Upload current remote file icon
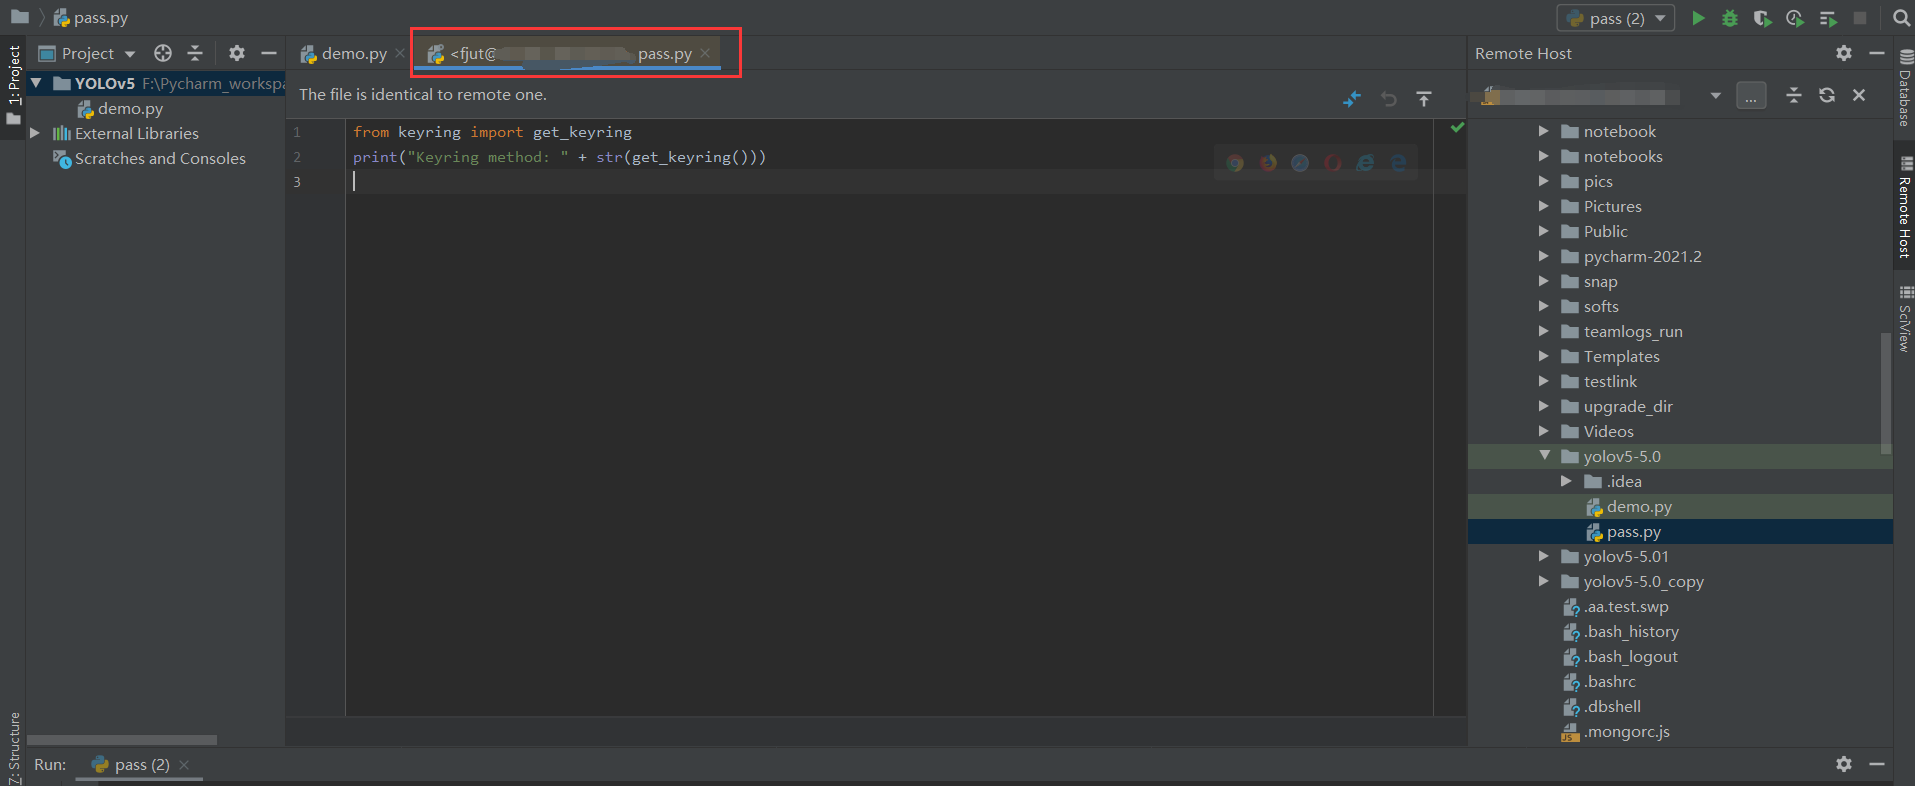 (1424, 98)
